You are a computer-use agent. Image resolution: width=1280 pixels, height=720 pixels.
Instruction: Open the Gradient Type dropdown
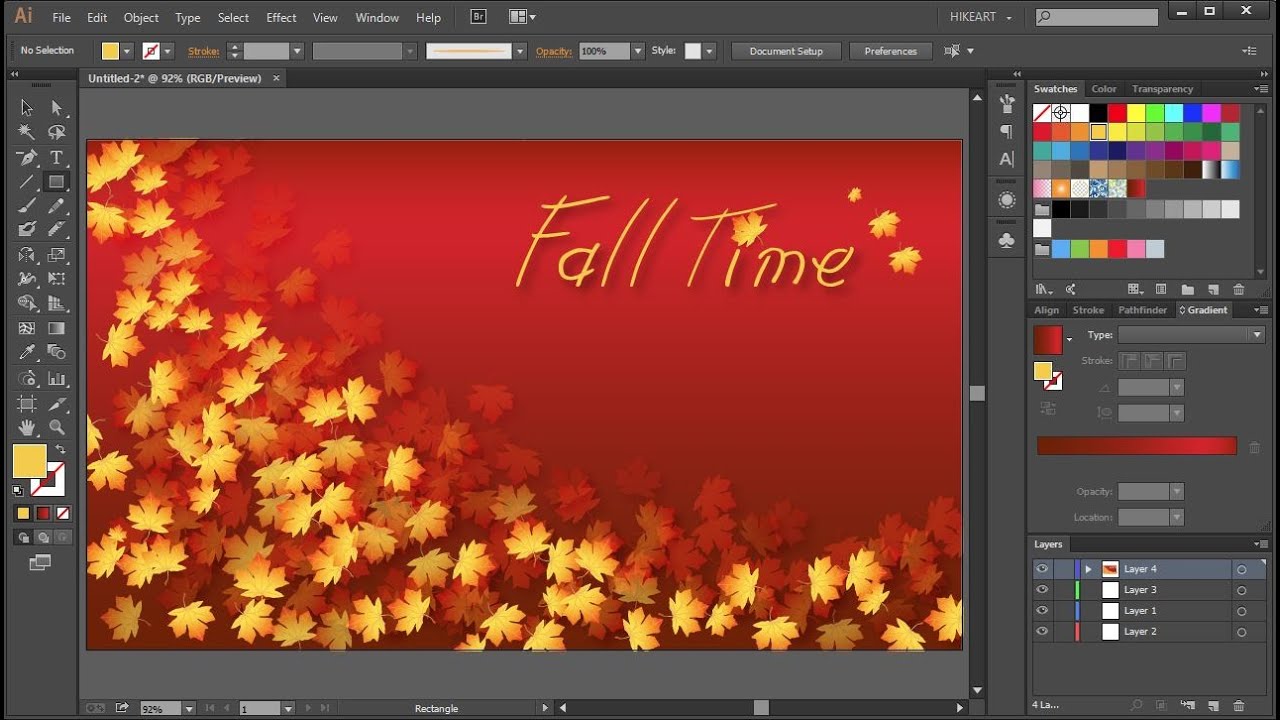click(x=1191, y=335)
